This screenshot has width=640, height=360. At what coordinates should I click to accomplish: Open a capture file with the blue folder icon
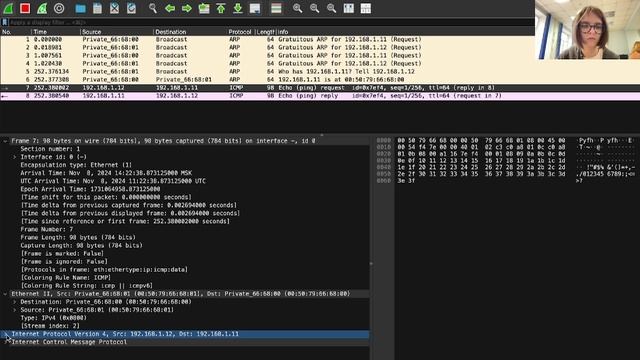click(x=81, y=8)
